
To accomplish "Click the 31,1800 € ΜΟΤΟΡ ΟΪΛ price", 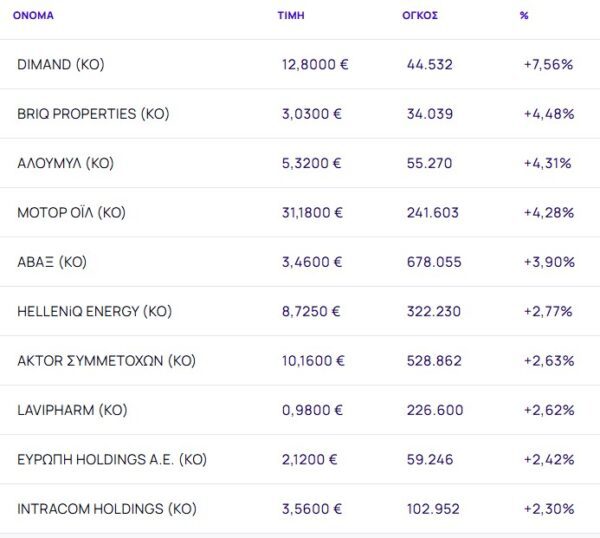I will [313, 212].
